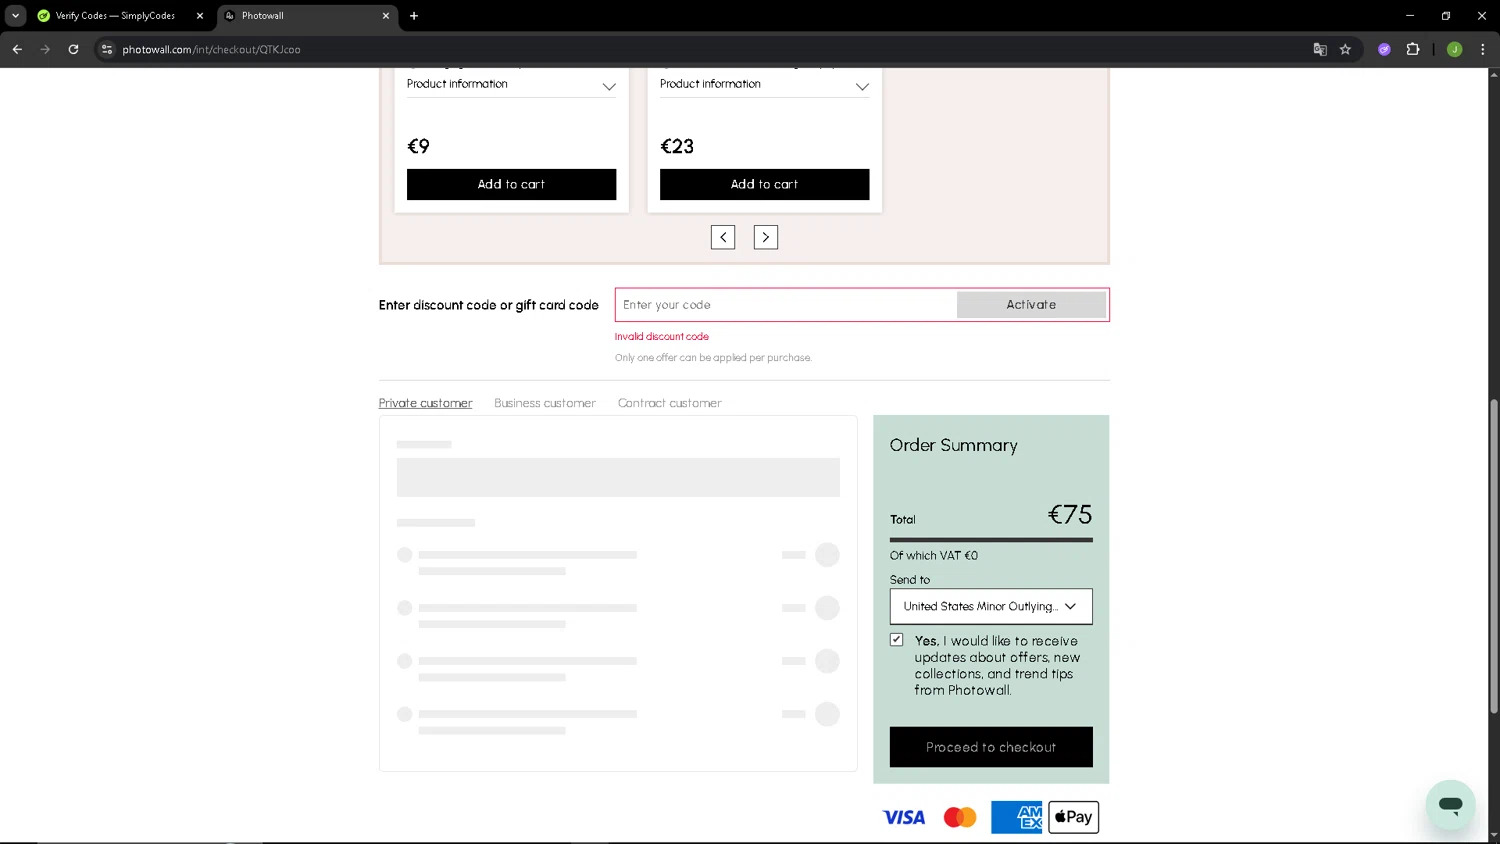Open the Send to country dropdown
1500x844 pixels.
pyautogui.click(x=991, y=606)
